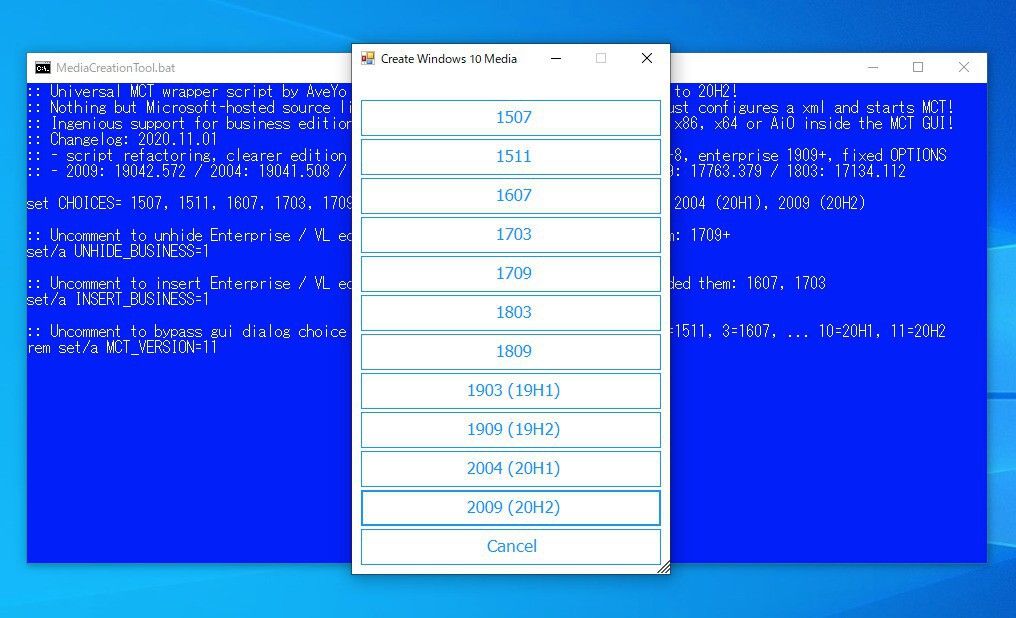This screenshot has width=1016, height=618.
Task: Click the 'set/a UNHIDE_BUSINESS=1' console line
Action: [118, 251]
